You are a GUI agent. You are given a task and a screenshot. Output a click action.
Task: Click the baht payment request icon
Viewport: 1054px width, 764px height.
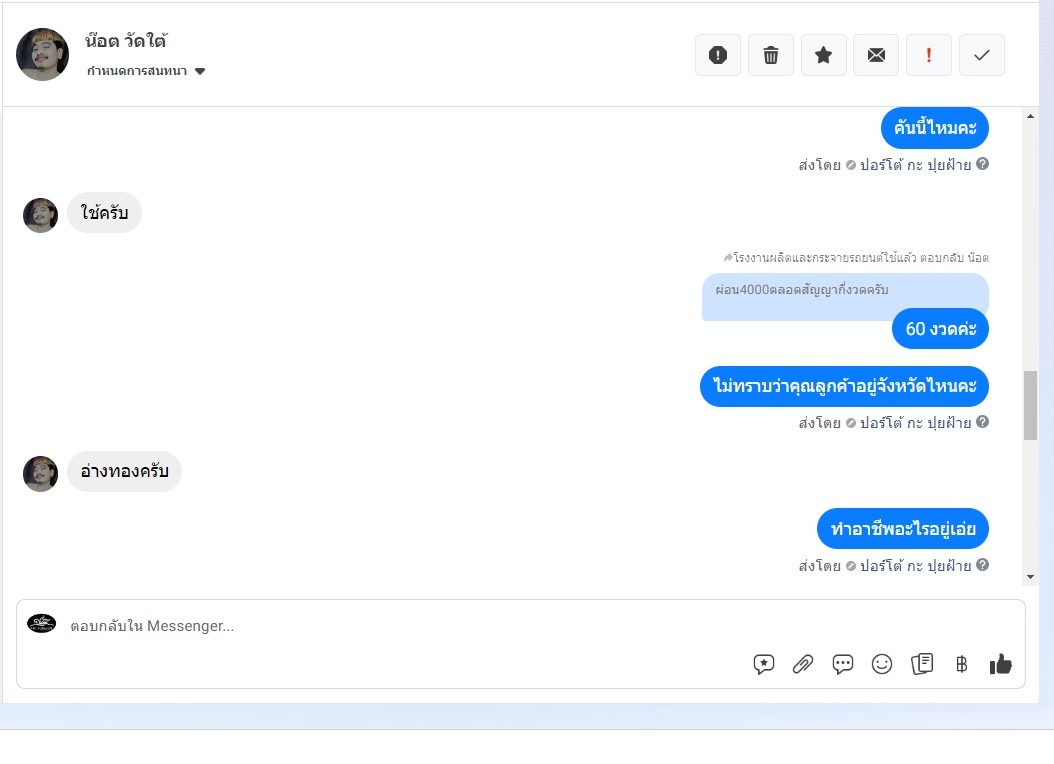pyautogui.click(x=961, y=664)
